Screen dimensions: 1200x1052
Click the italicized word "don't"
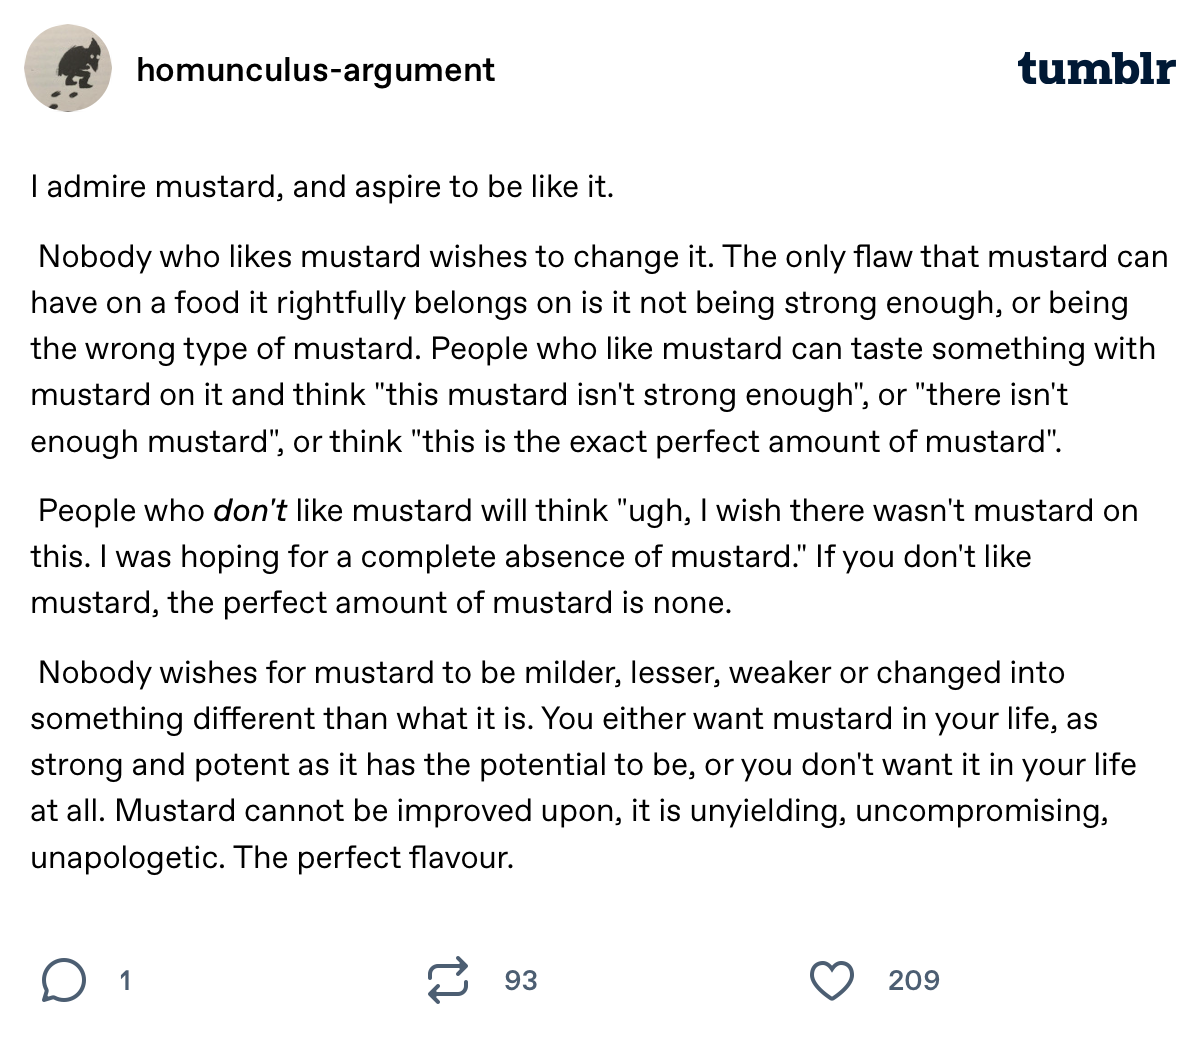coord(251,511)
